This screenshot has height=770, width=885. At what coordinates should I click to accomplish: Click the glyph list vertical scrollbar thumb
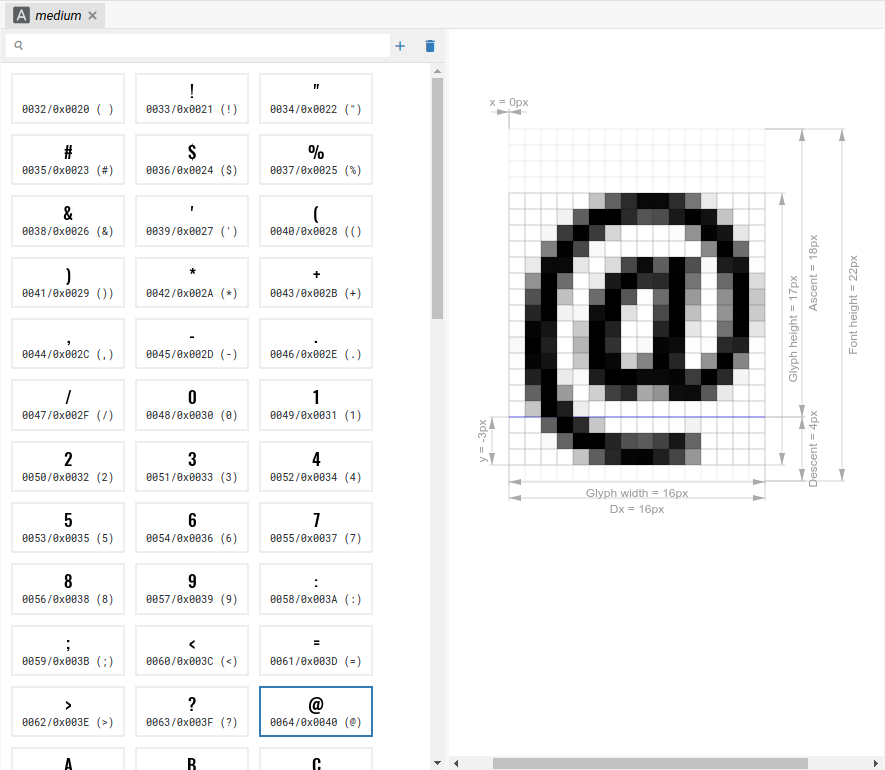(x=437, y=198)
